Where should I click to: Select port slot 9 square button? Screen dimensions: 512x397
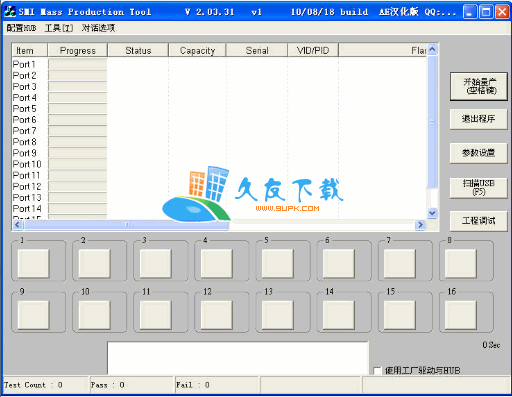coord(33,315)
